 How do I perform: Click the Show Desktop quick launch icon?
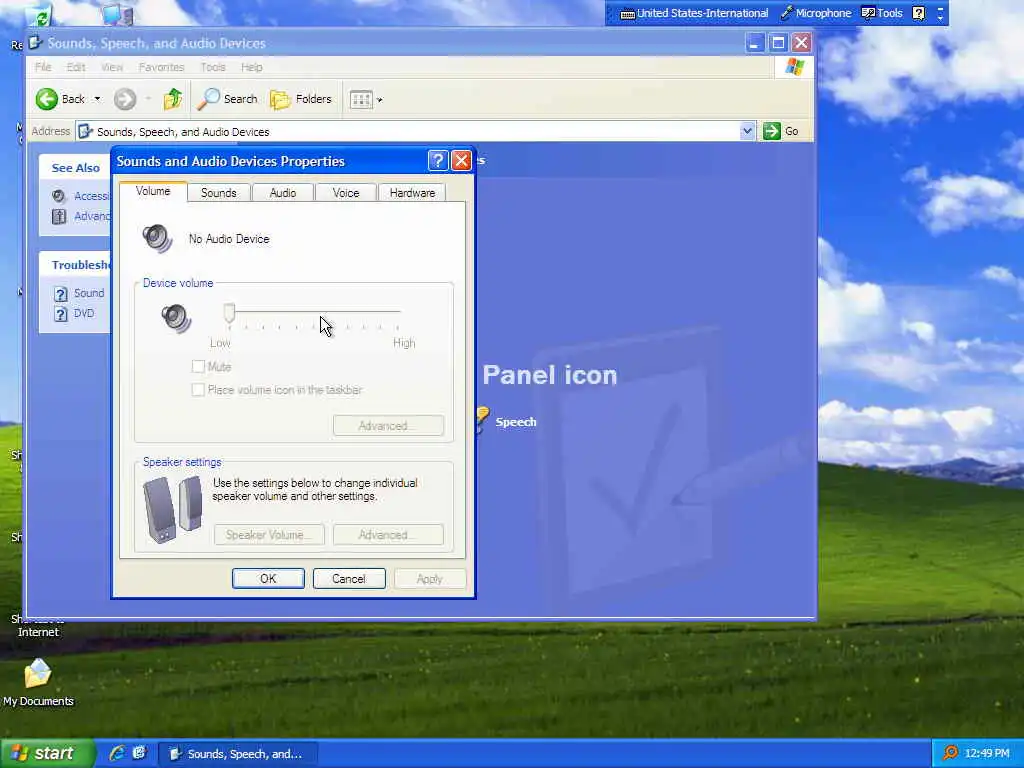[139, 753]
